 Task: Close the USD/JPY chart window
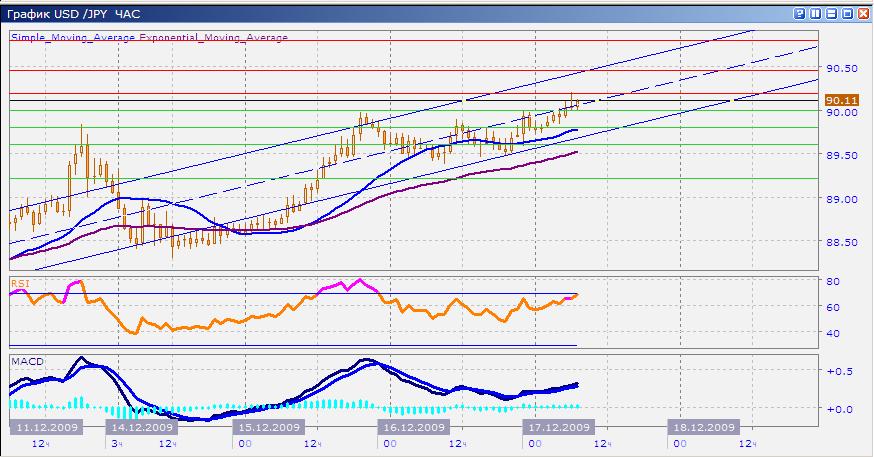[x=862, y=14]
